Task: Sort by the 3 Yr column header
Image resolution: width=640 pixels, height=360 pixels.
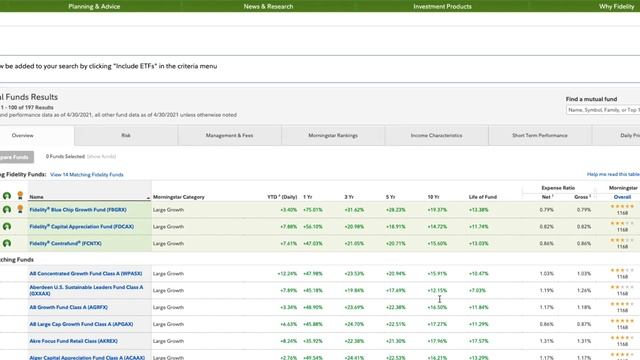Action: point(349,197)
